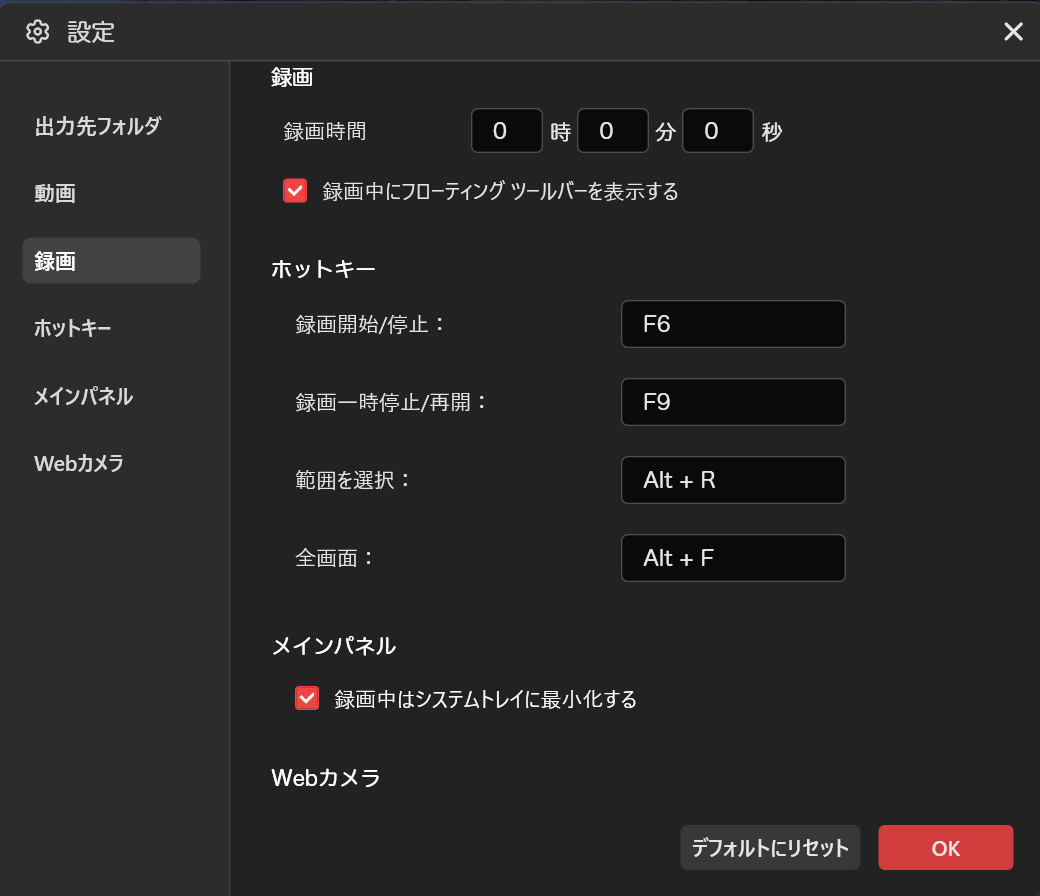Close the 設定 dialog with the X
The height and width of the screenshot is (896, 1040).
pyautogui.click(x=1013, y=32)
